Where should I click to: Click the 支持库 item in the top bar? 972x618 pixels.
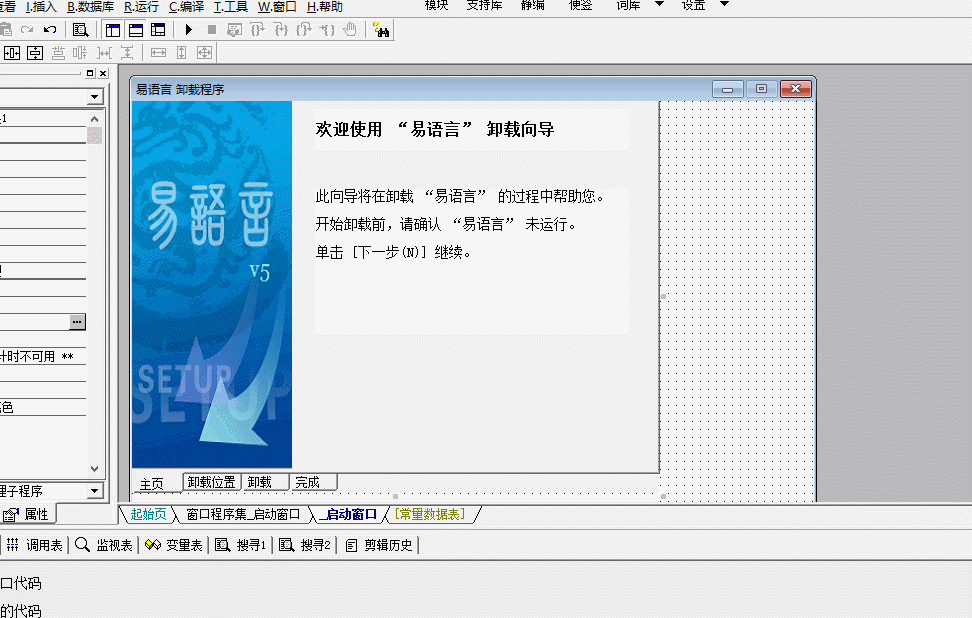[x=484, y=5]
